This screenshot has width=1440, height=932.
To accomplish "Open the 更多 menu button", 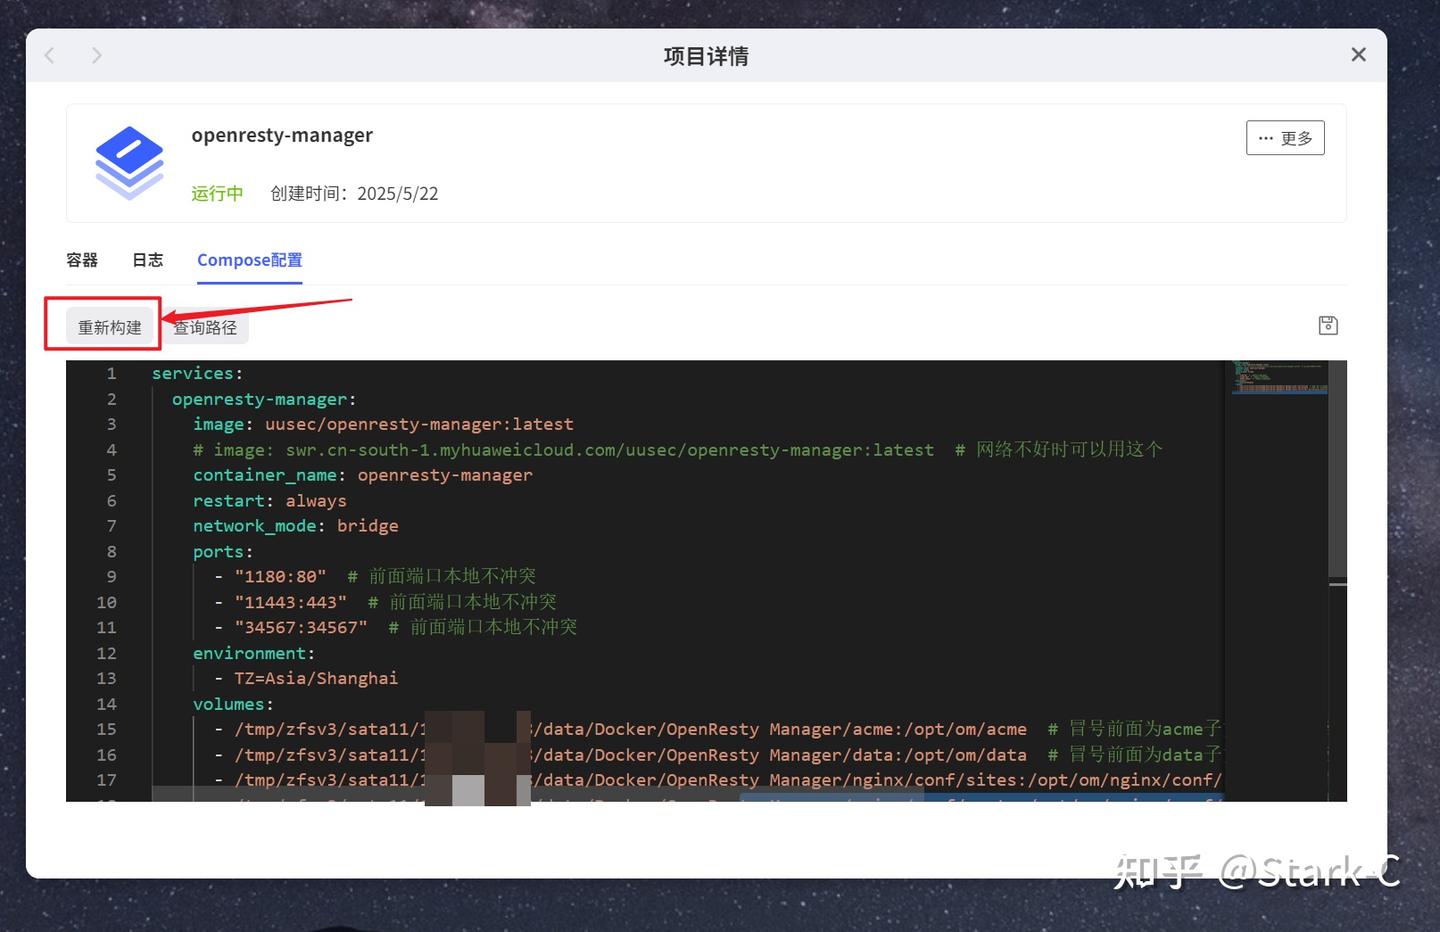I will point(1284,137).
